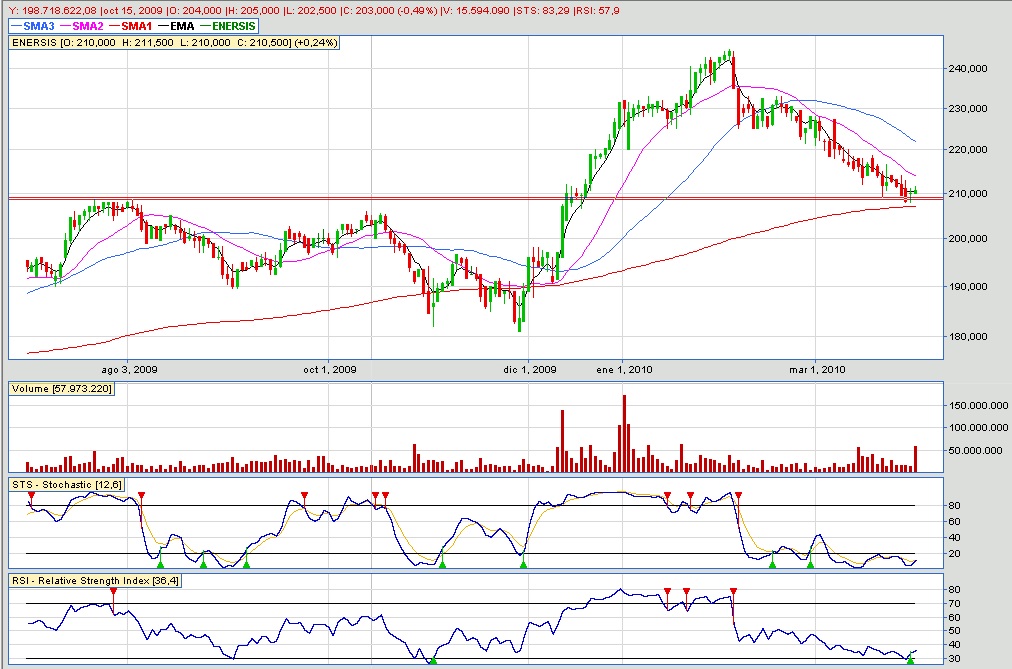The height and width of the screenshot is (669, 1012).
Task: Click the Y: 198.718.622,08 header value
Action: [53, 10]
